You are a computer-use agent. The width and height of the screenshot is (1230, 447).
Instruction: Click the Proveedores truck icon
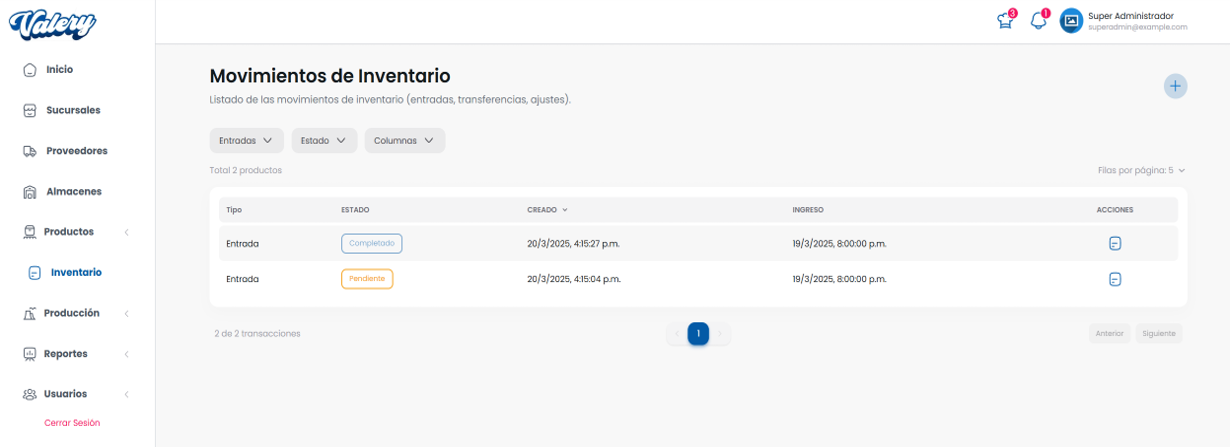click(30, 151)
